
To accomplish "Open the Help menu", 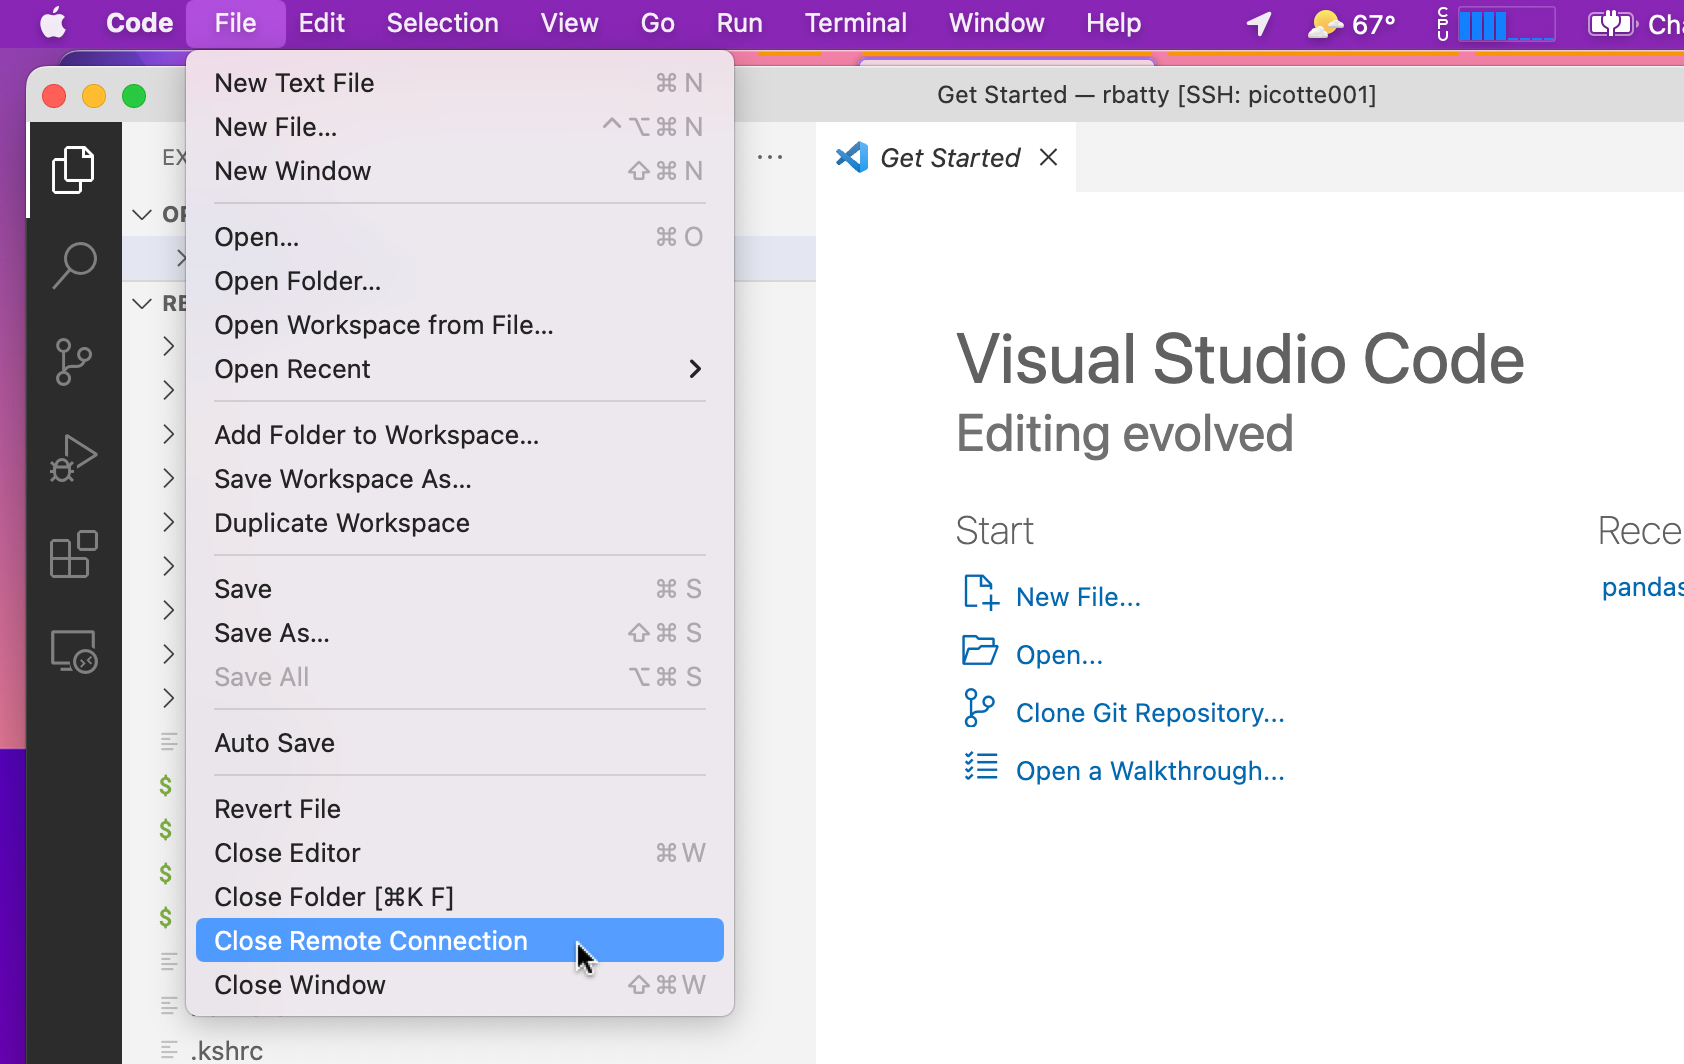I will (x=1113, y=23).
